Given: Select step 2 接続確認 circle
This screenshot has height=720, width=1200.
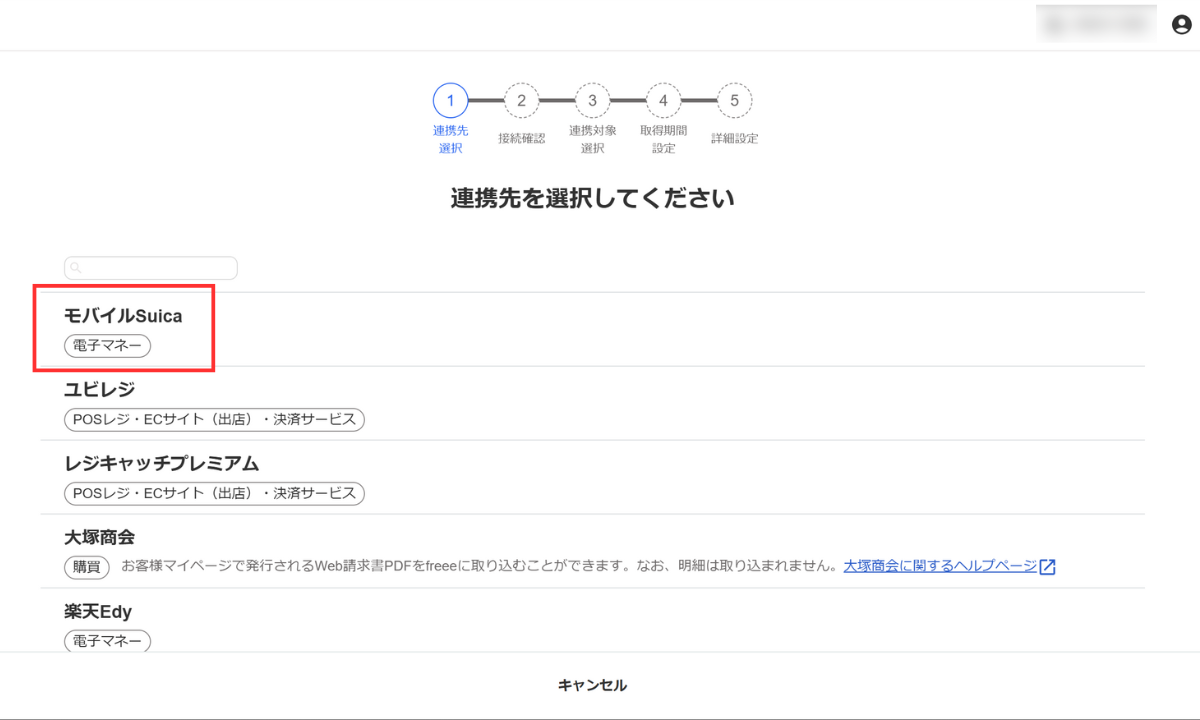Looking at the screenshot, I should point(521,100).
